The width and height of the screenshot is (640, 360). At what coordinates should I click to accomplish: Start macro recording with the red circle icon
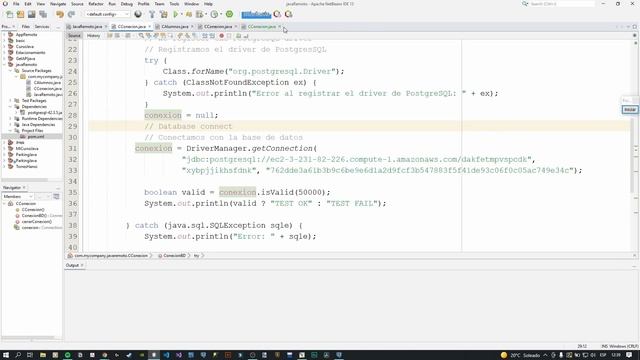point(222,36)
